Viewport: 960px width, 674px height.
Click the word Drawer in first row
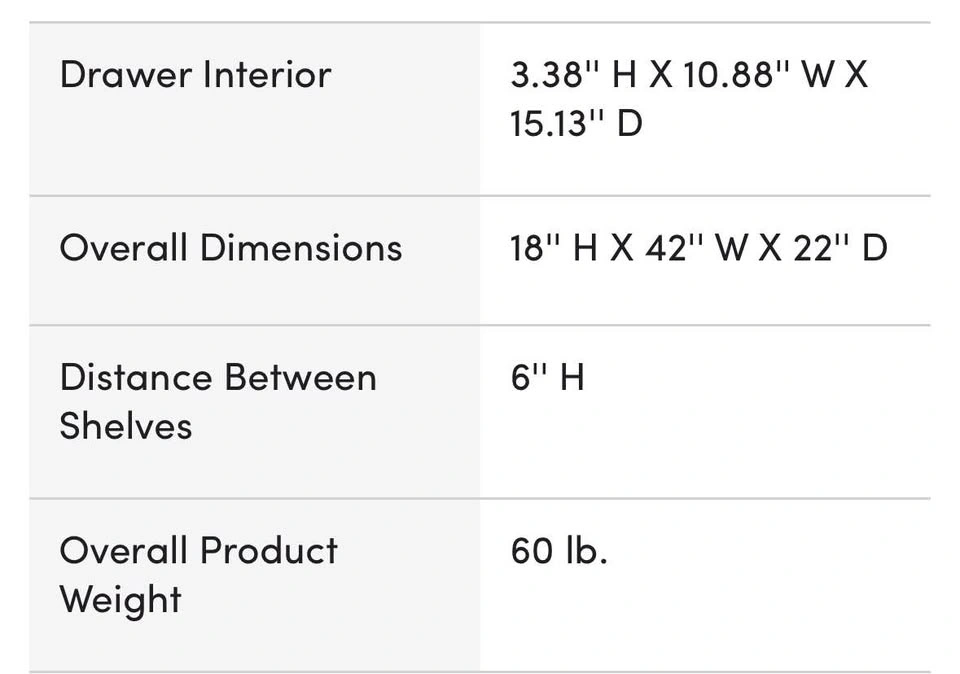pos(126,75)
